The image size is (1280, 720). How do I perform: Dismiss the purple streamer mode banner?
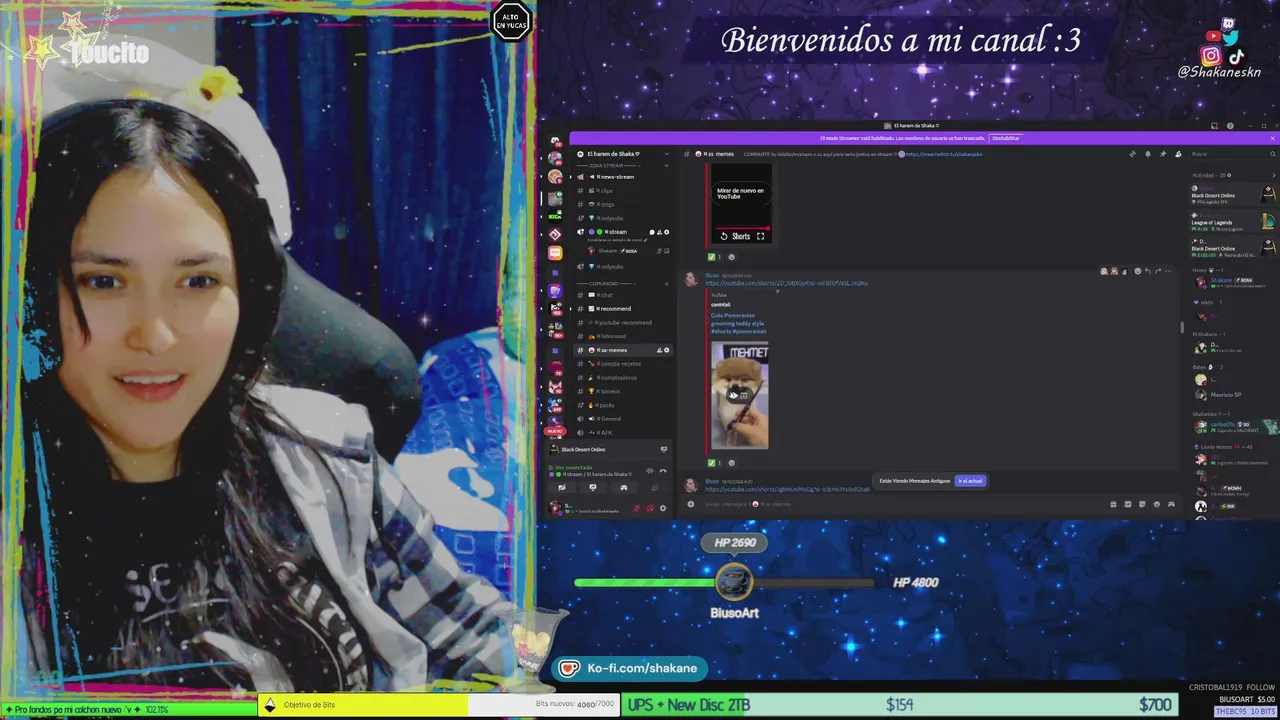pos(1272,138)
